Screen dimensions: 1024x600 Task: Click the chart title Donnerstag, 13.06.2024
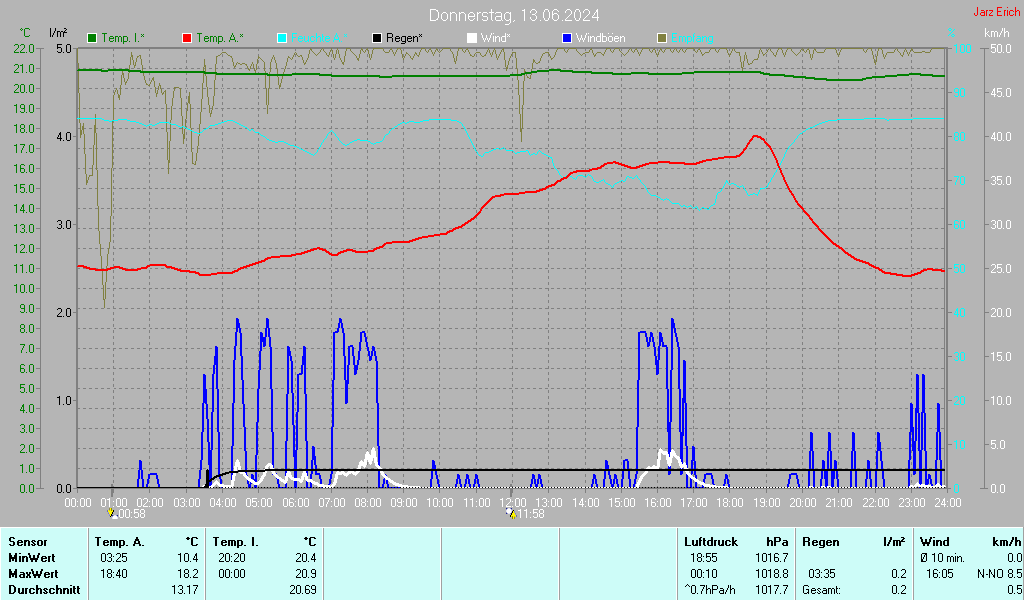coord(514,15)
